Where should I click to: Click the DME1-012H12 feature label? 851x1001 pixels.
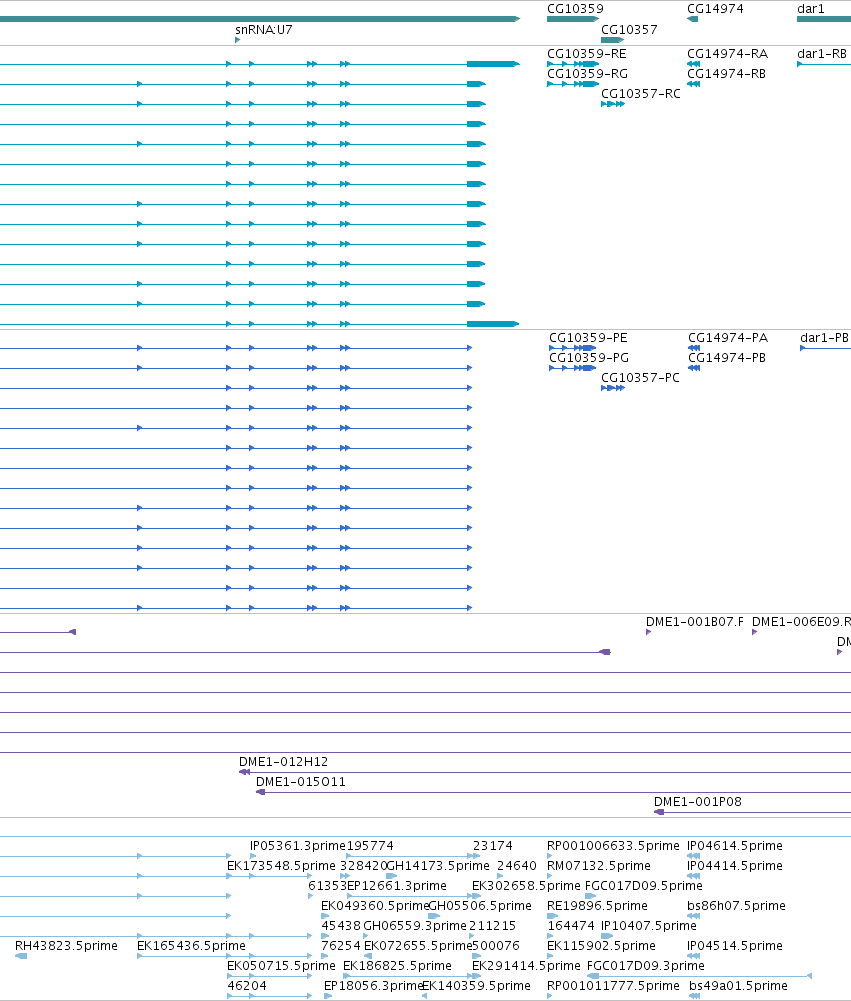pyautogui.click(x=283, y=762)
